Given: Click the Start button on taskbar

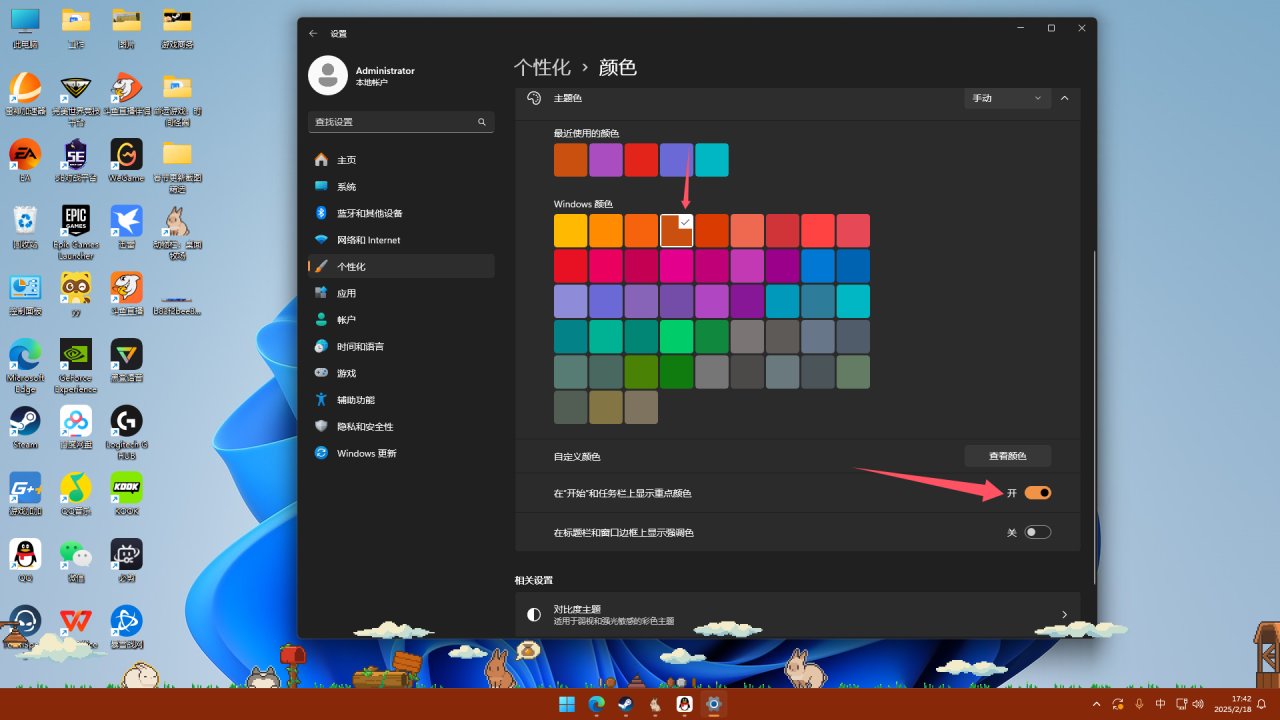Looking at the screenshot, I should (567, 704).
